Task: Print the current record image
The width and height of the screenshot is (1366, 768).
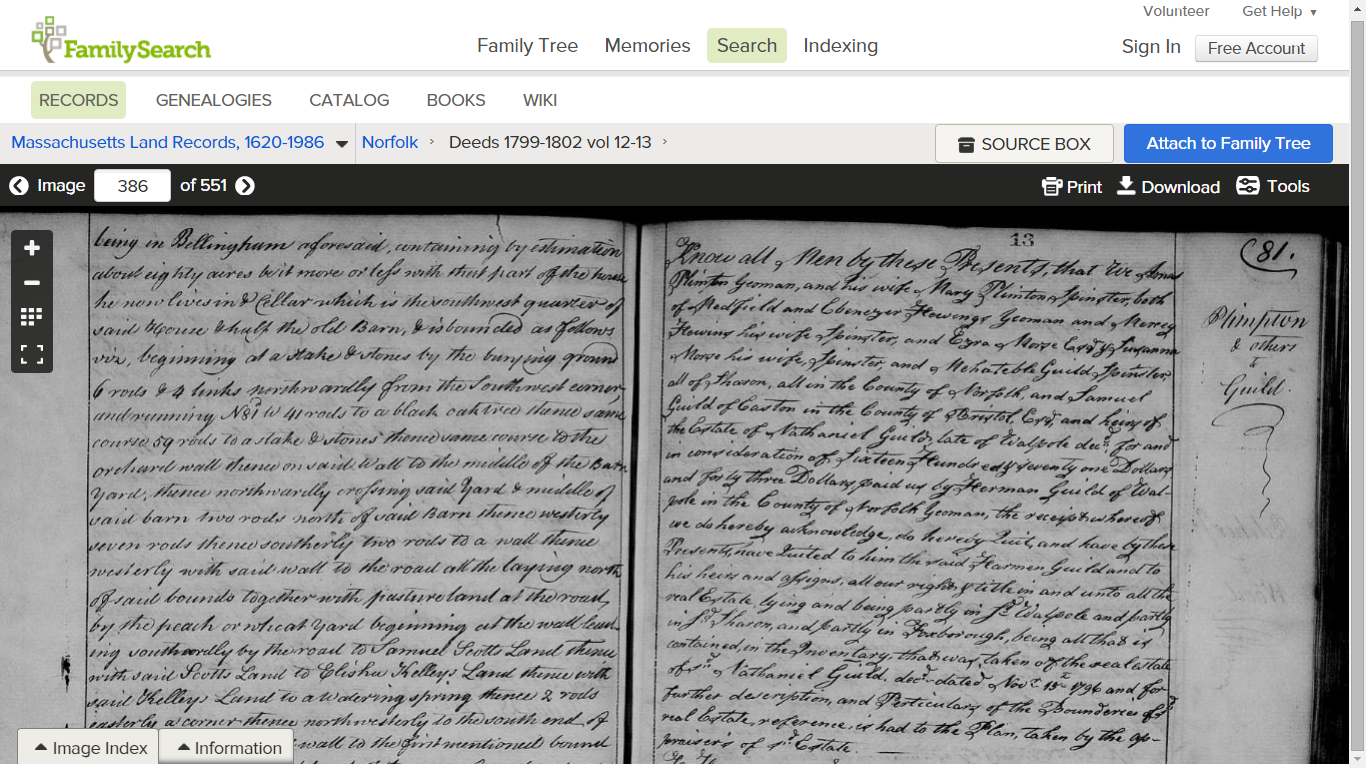Action: click(x=1070, y=186)
